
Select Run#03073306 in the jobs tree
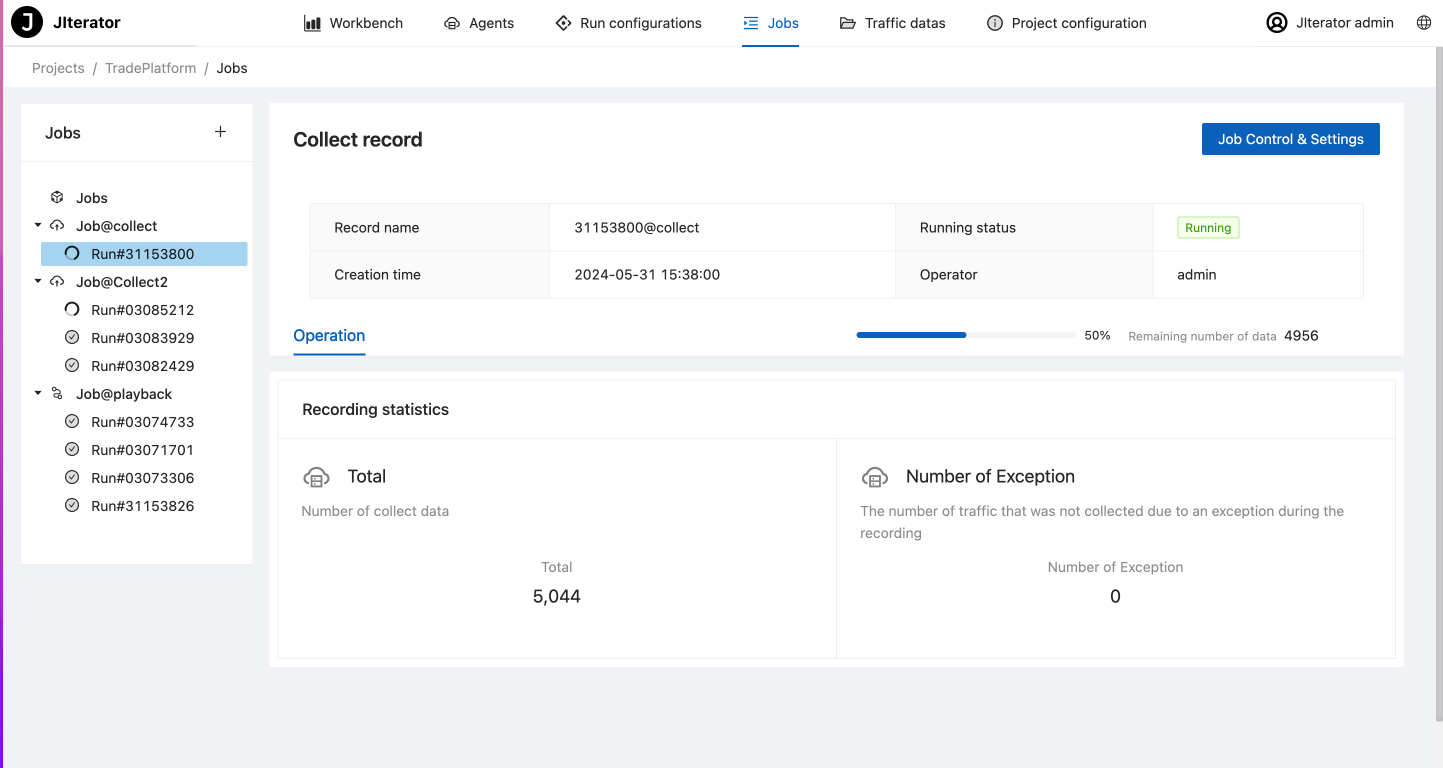(x=143, y=478)
